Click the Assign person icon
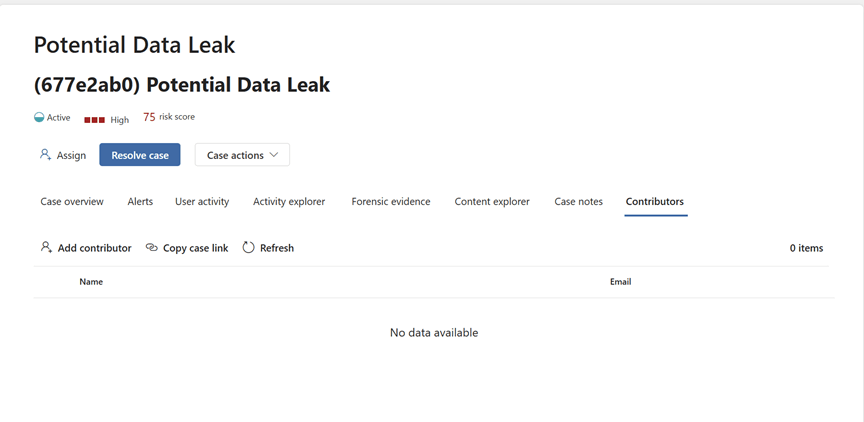 pyautogui.click(x=45, y=155)
